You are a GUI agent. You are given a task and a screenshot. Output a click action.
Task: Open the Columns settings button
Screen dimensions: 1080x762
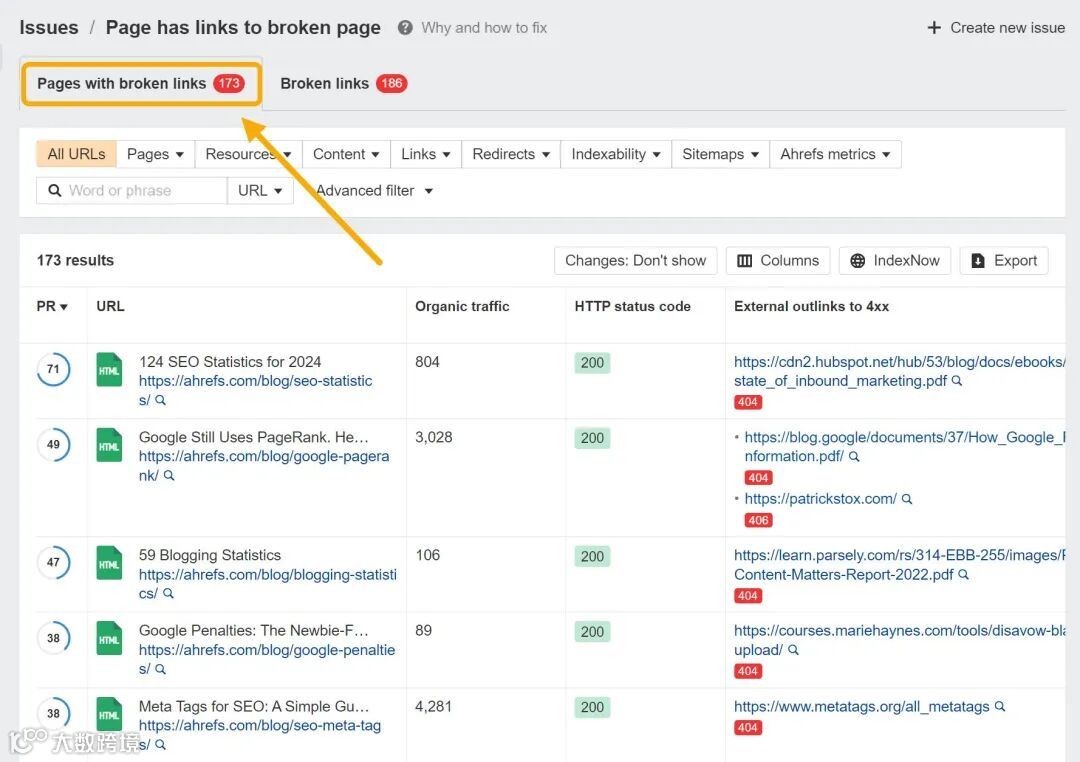tap(778, 261)
